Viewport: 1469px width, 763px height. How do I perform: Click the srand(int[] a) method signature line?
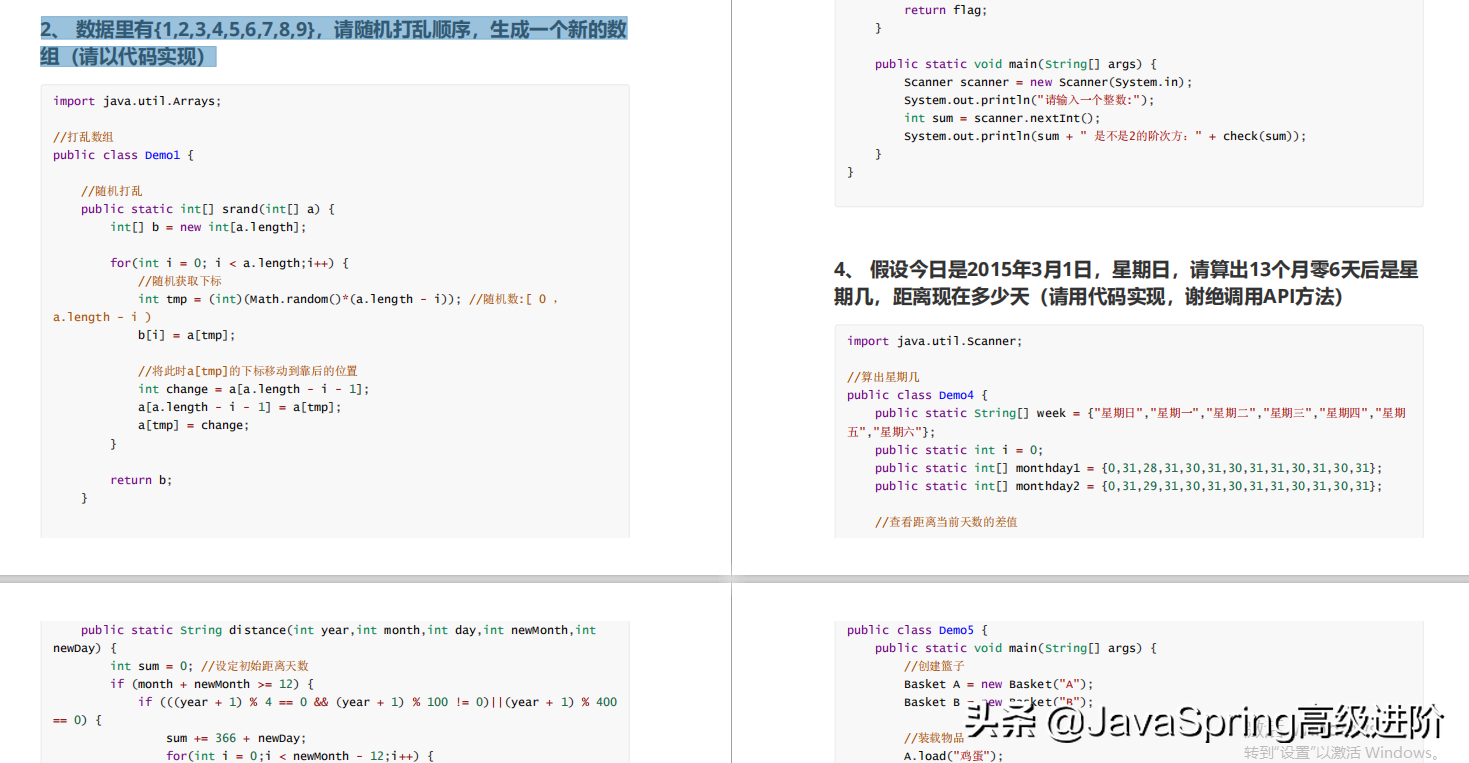tap(208, 209)
